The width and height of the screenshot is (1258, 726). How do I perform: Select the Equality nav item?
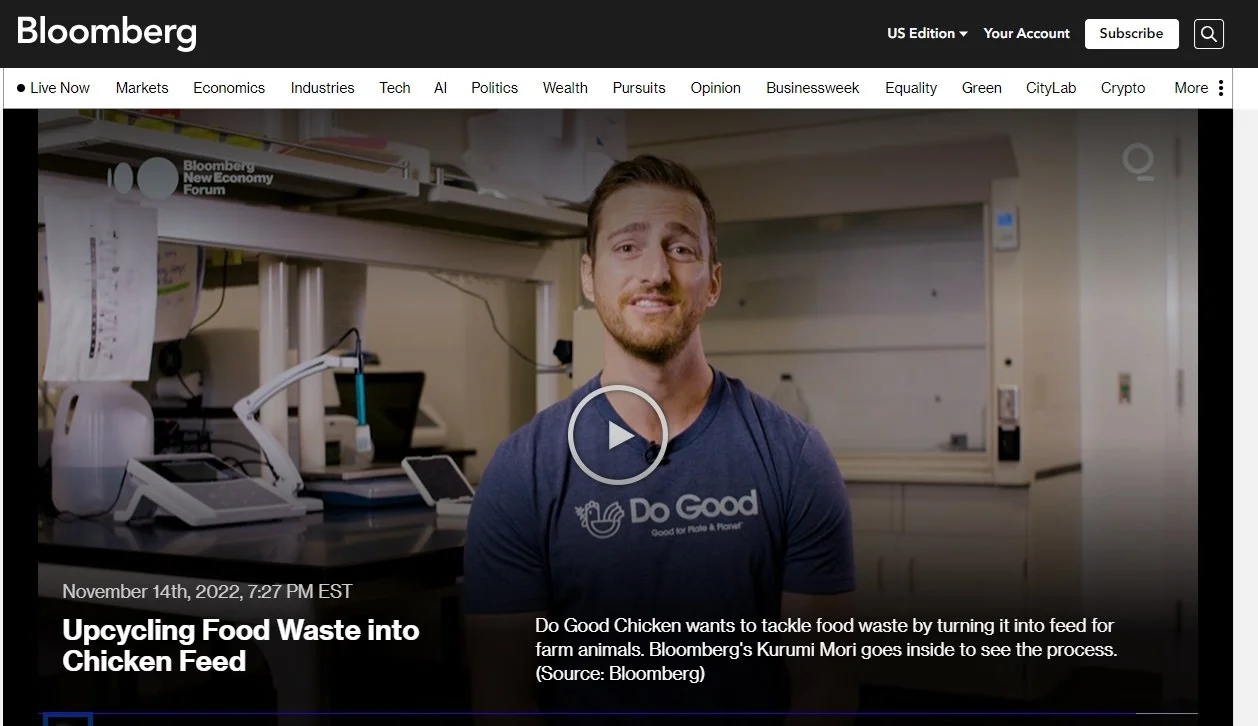tap(911, 88)
